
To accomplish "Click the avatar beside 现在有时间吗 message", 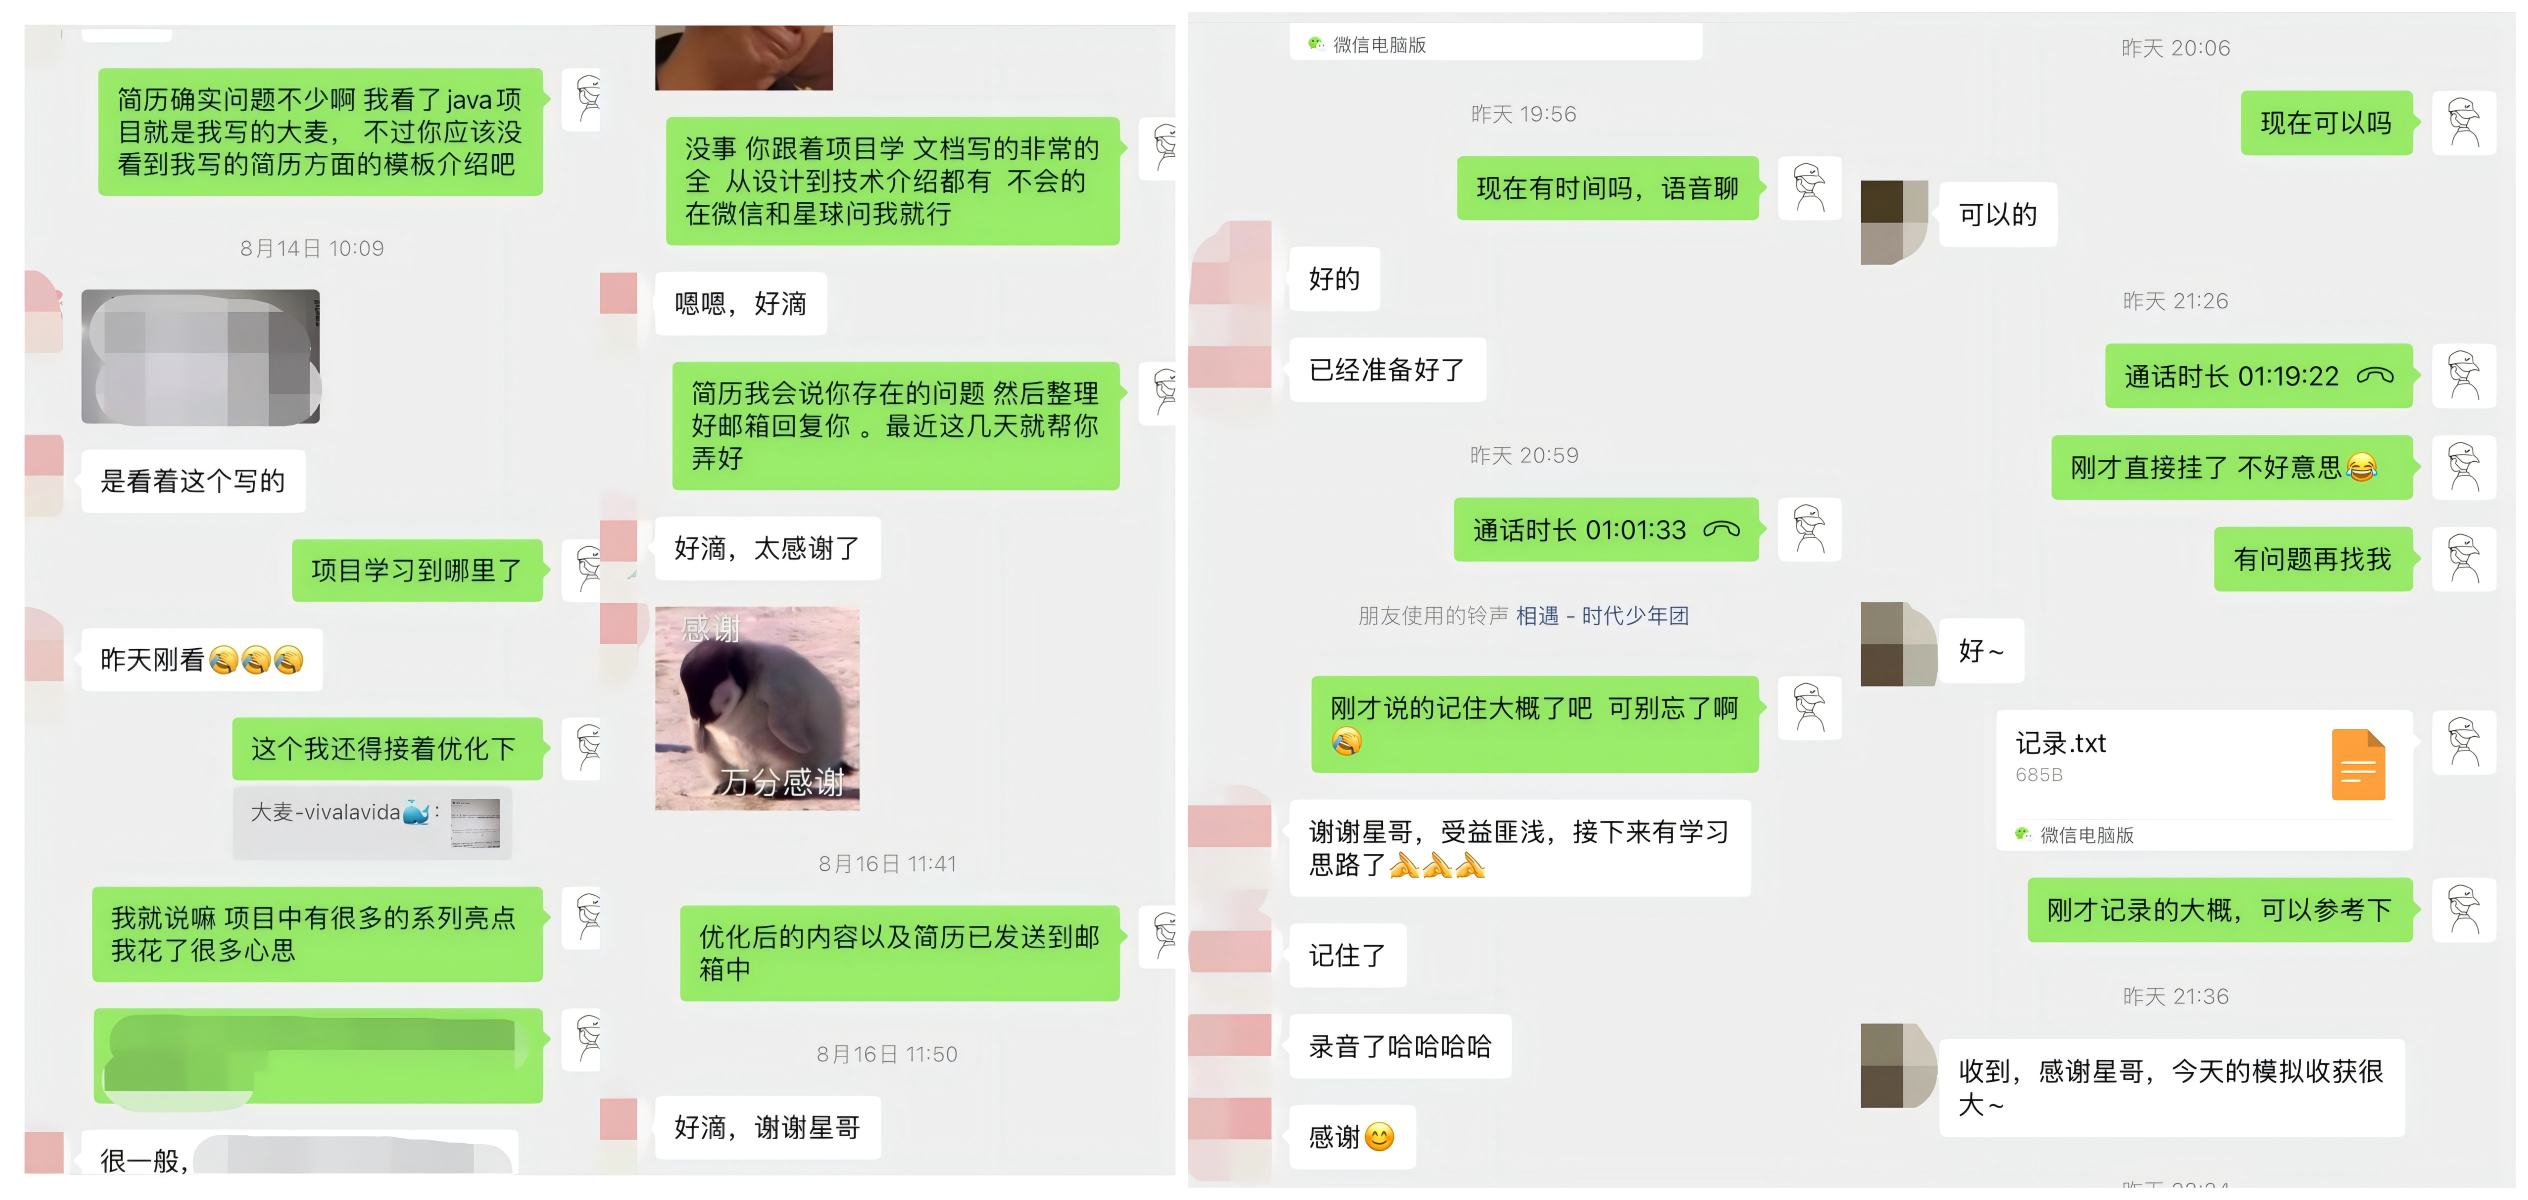I will (x=1810, y=188).
